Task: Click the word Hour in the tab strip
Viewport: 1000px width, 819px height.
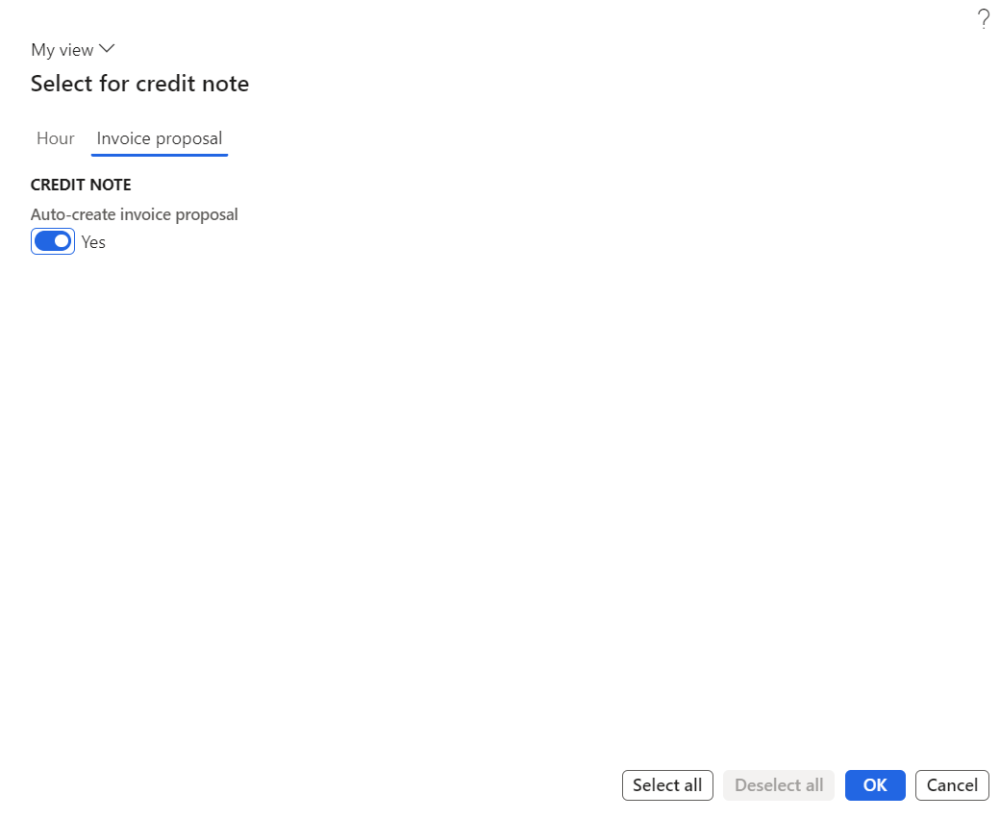Action: (55, 139)
